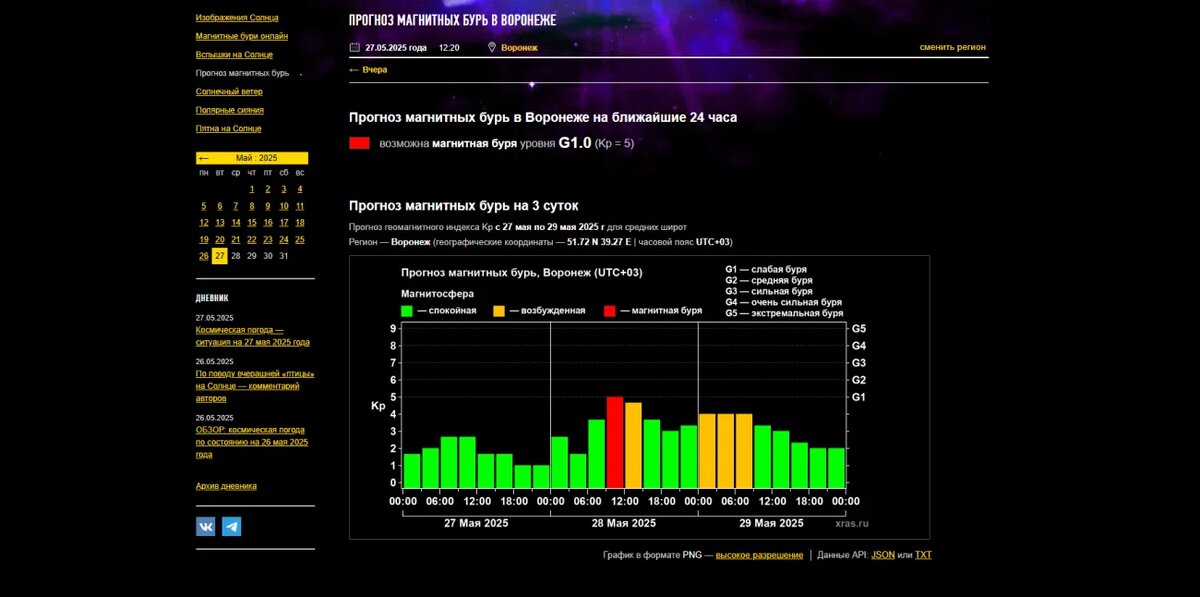The width and height of the screenshot is (1200, 597).
Task: Open JSON API data link
Action: coord(883,555)
